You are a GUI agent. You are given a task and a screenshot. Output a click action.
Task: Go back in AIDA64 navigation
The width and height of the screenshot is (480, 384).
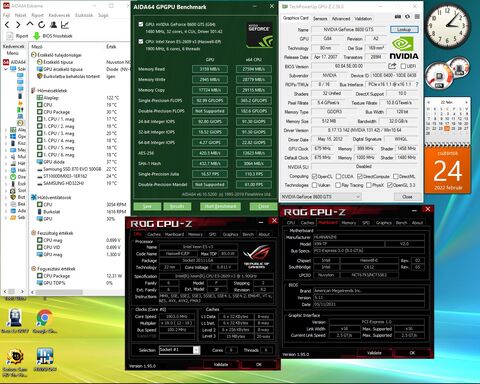pyautogui.click(x=7, y=25)
